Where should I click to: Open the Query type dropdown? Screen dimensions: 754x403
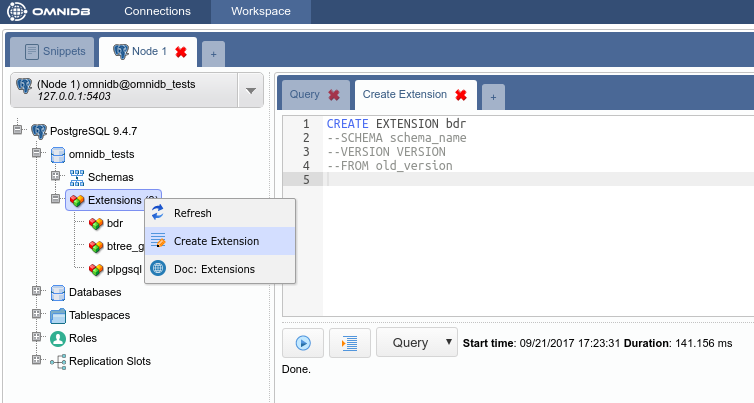(417, 342)
